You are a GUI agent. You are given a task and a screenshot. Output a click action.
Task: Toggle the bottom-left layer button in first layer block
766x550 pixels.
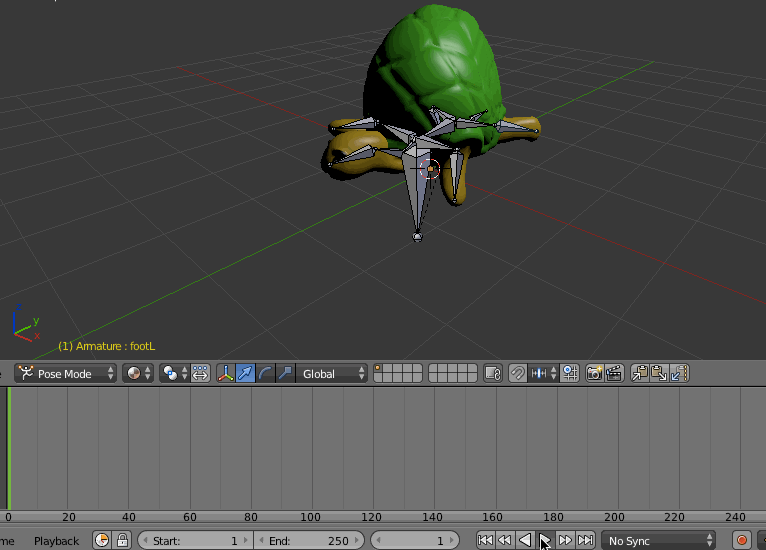(x=378, y=378)
